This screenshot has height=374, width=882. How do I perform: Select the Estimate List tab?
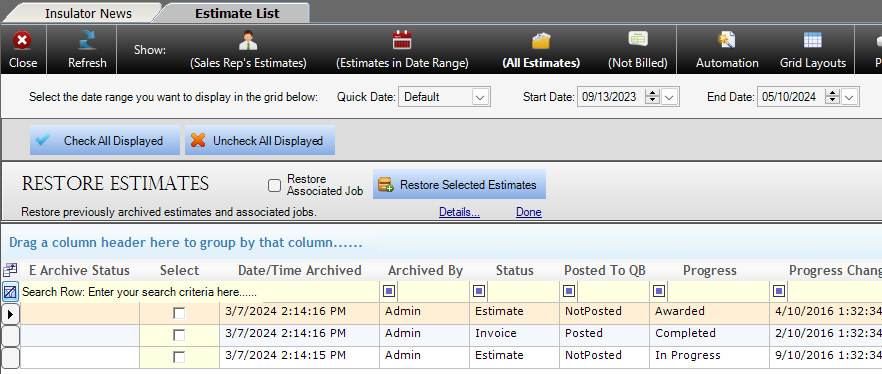click(237, 13)
